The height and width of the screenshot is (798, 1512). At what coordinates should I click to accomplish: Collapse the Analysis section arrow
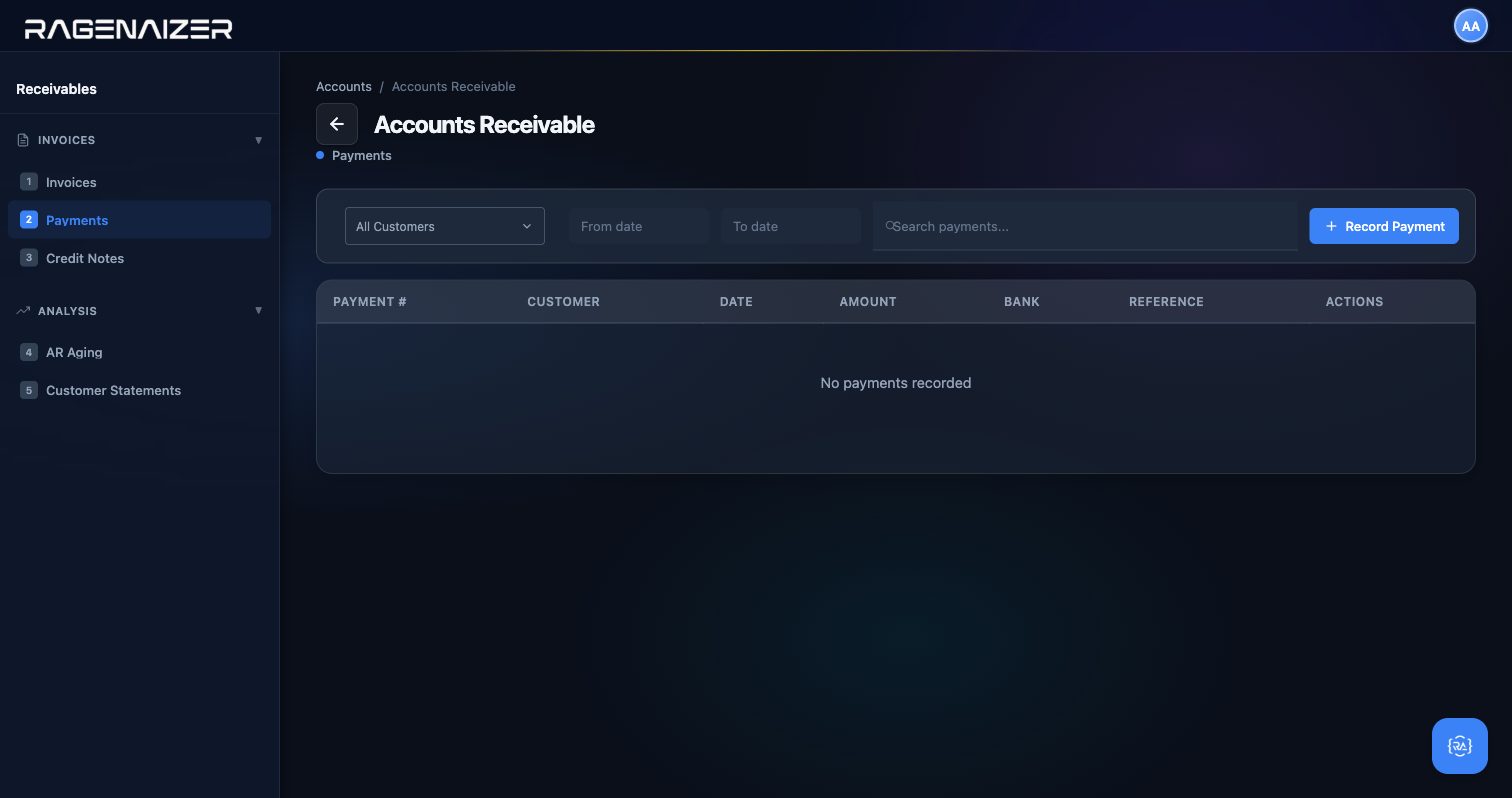tap(259, 311)
